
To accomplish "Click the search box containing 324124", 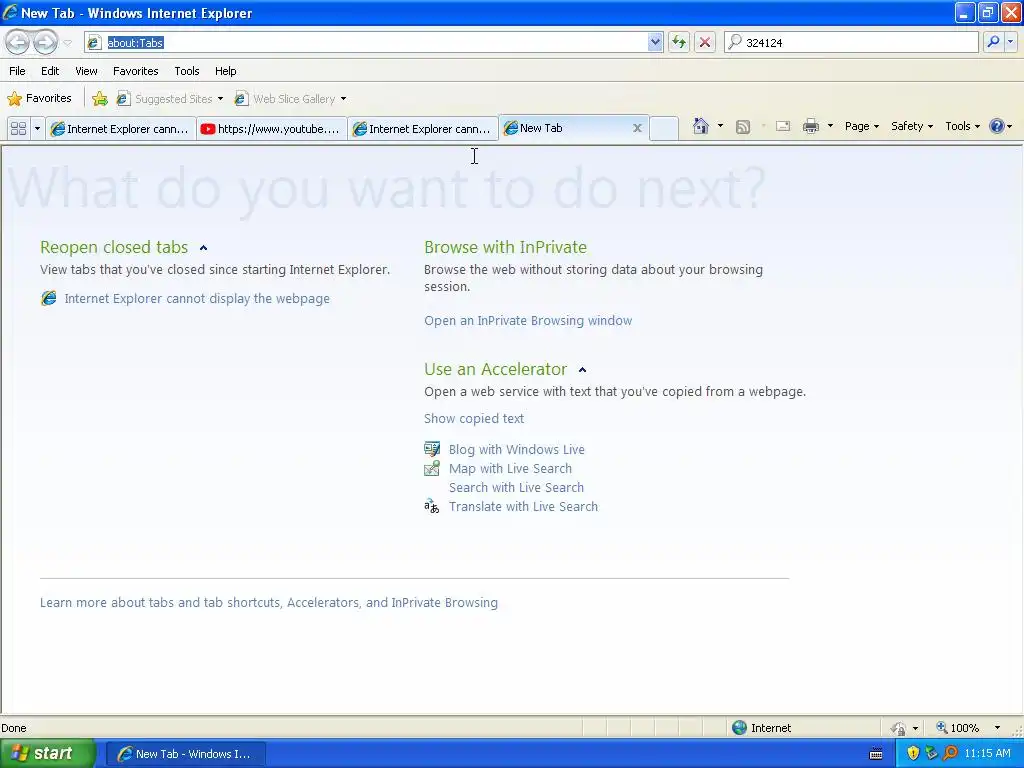I will 851,42.
